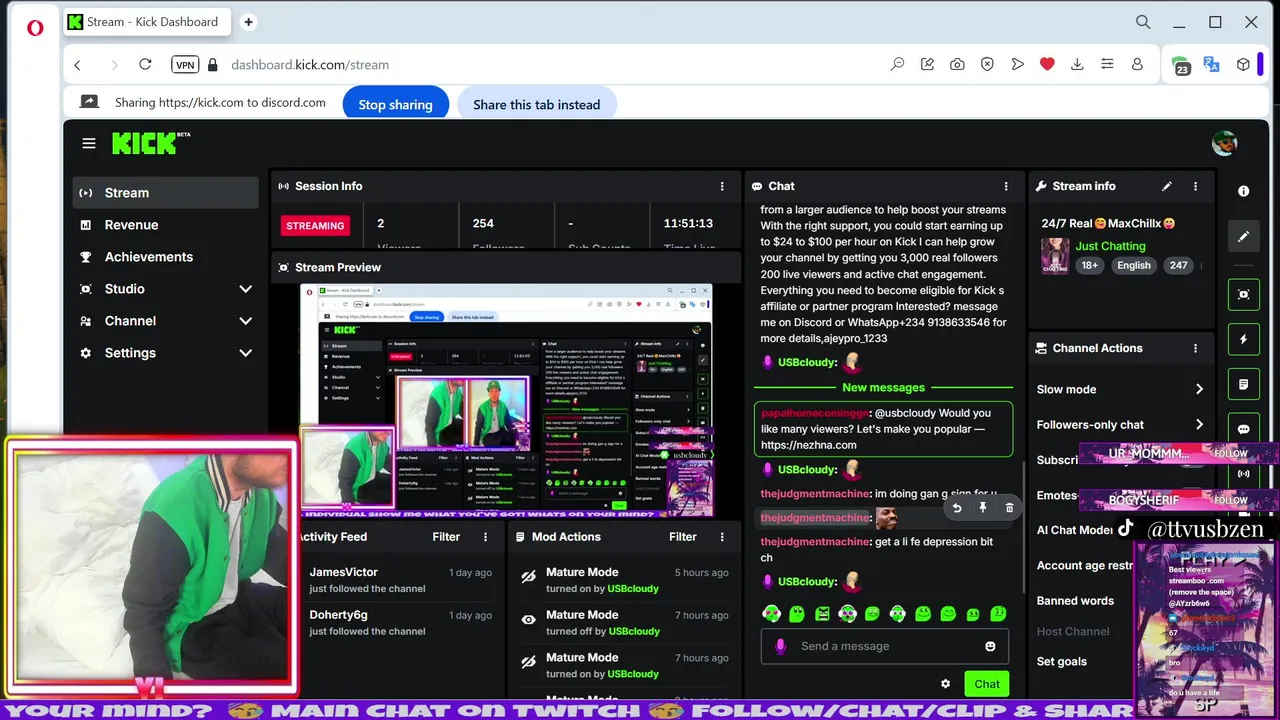Click the Send a message field

[885, 646]
